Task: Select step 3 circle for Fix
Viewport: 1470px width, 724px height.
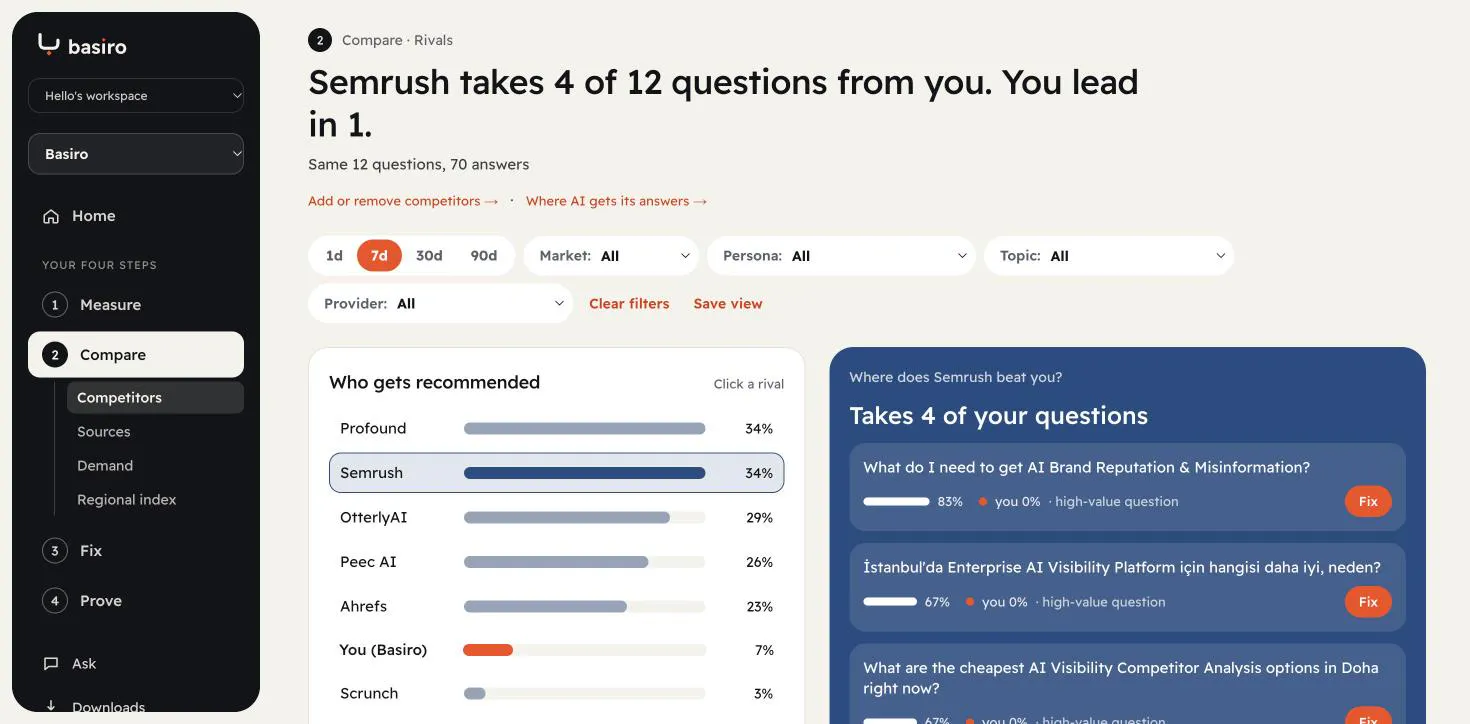Action: pos(55,551)
